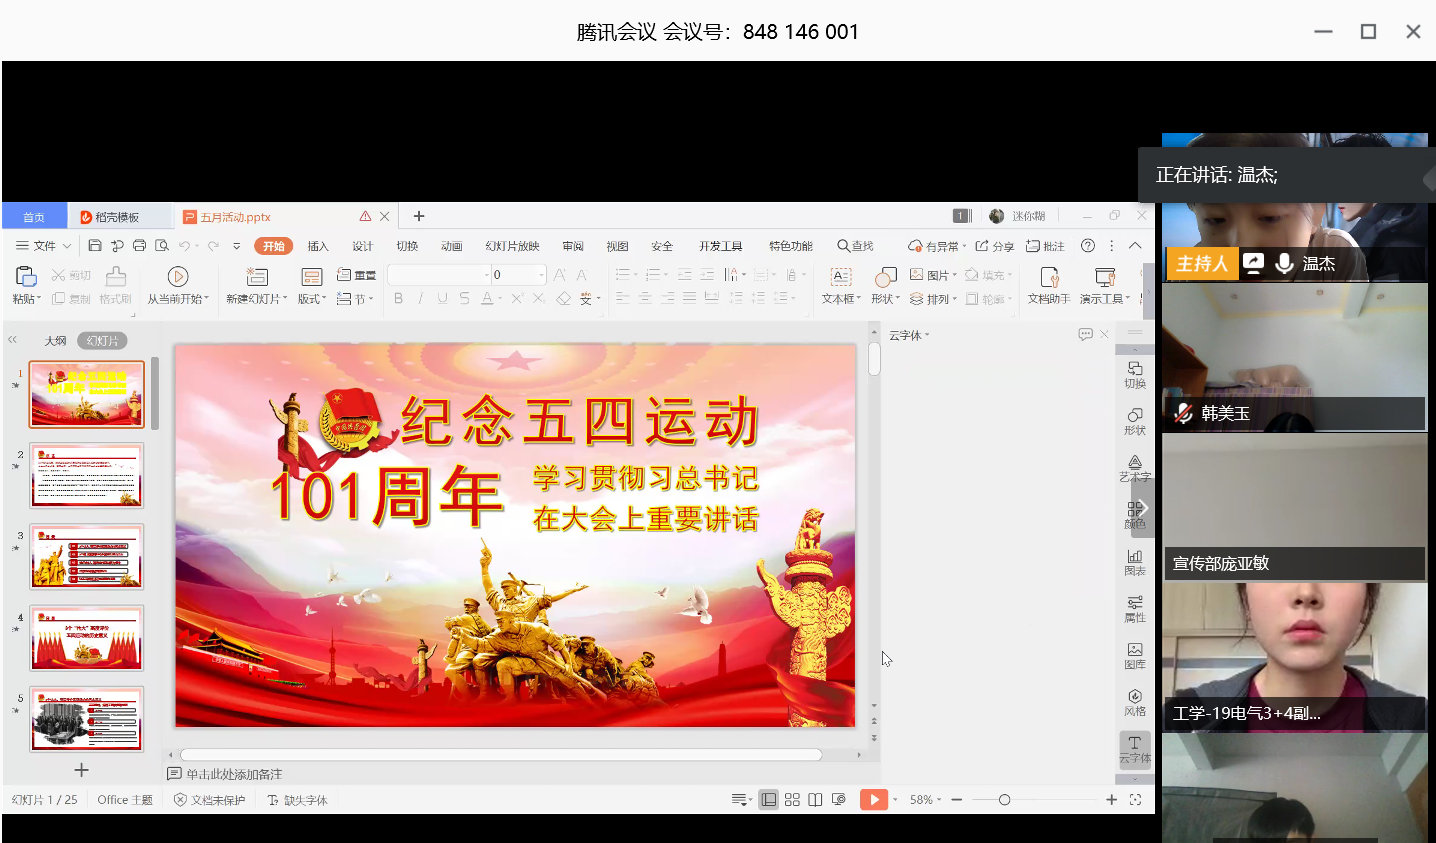
Task: Click the zoom in plus button
Action: point(1111,800)
